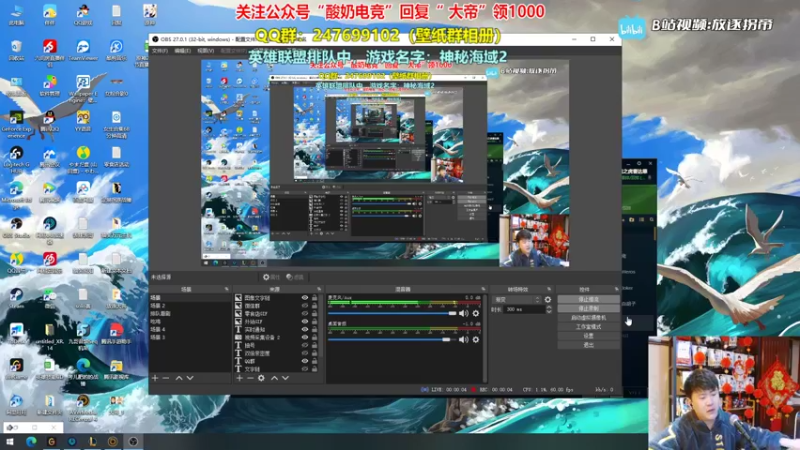Add a new source with the plus icon
This screenshot has width=800, height=450.
click(x=240, y=378)
